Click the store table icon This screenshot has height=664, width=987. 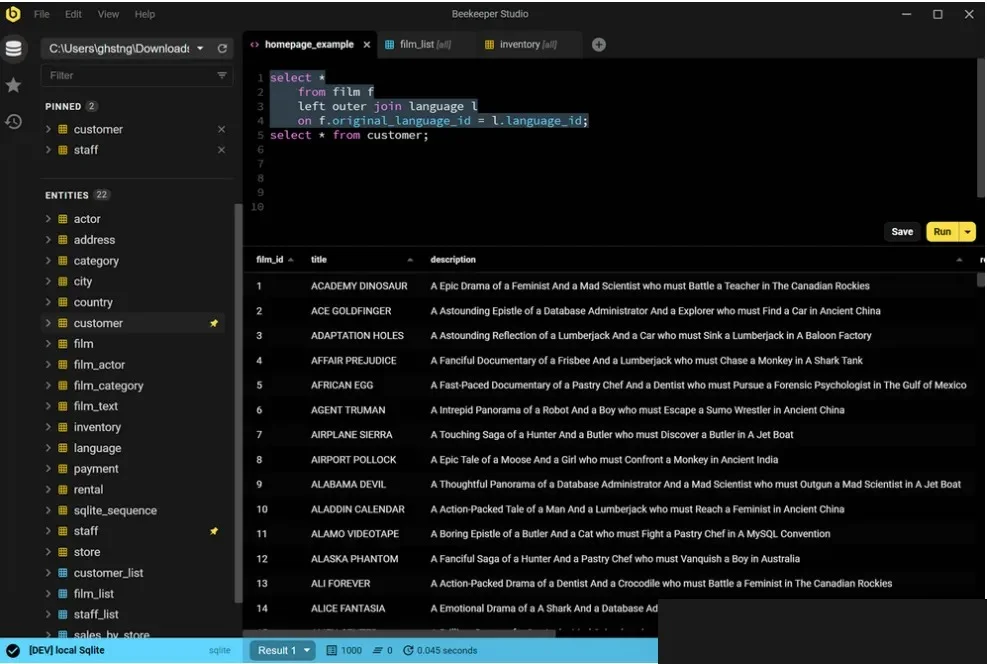click(63, 552)
